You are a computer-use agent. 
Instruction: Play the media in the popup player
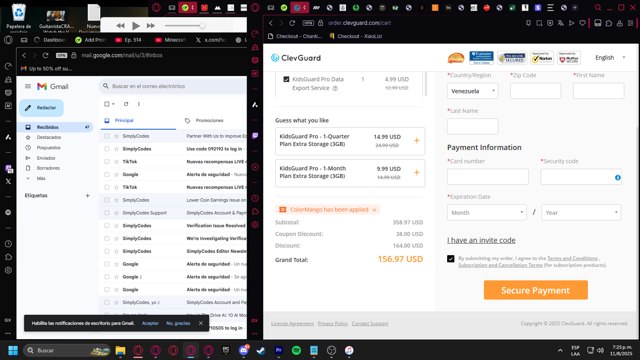(136, 26)
